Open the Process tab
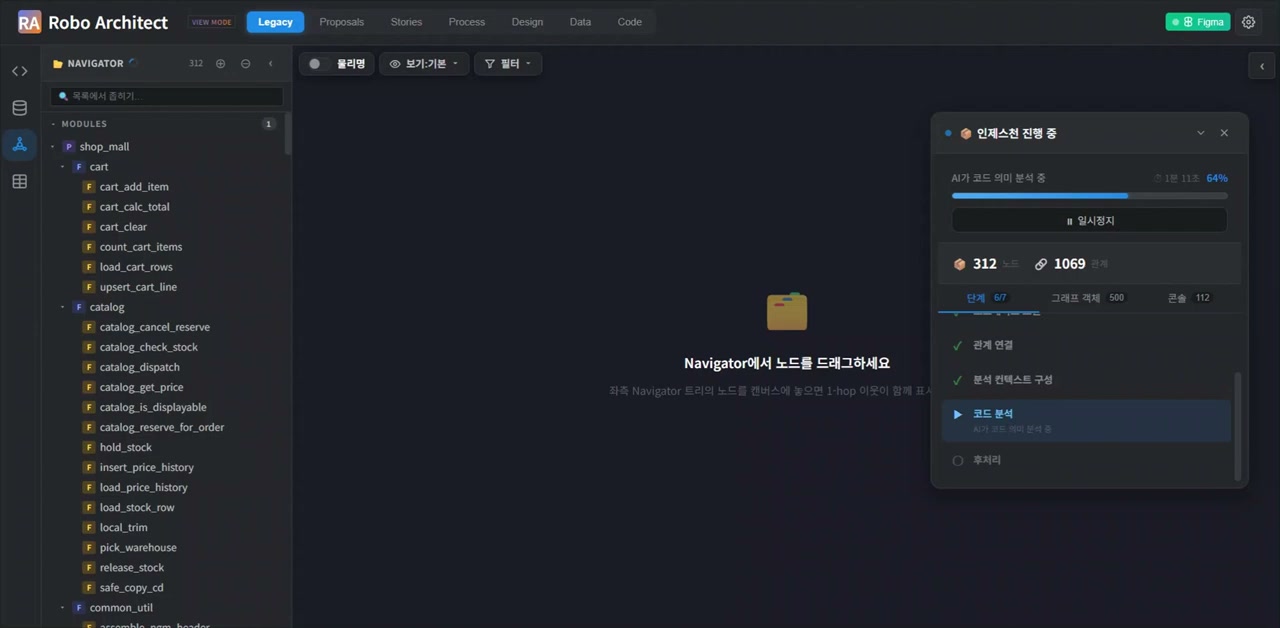The height and width of the screenshot is (628, 1280). pyautogui.click(x=467, y=22)
